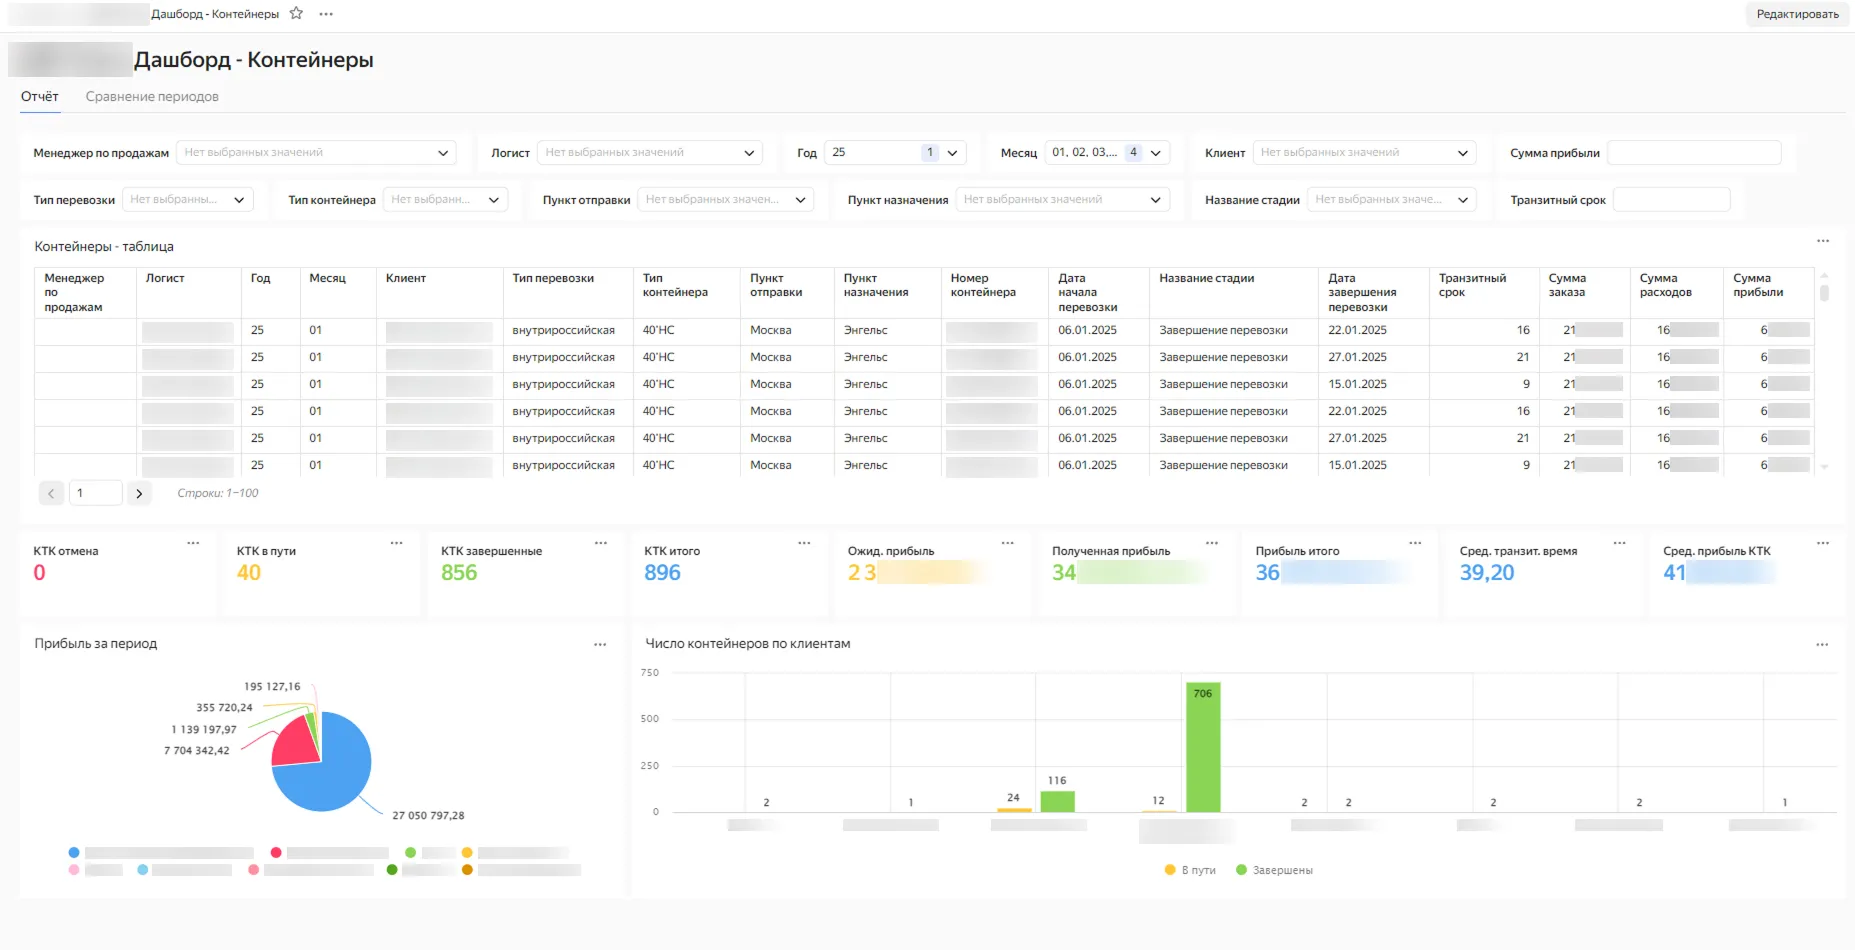Open Сред. транзит. время widget menu
This screenshot has height=950, width=1855.
click(x=1619, y=543)
